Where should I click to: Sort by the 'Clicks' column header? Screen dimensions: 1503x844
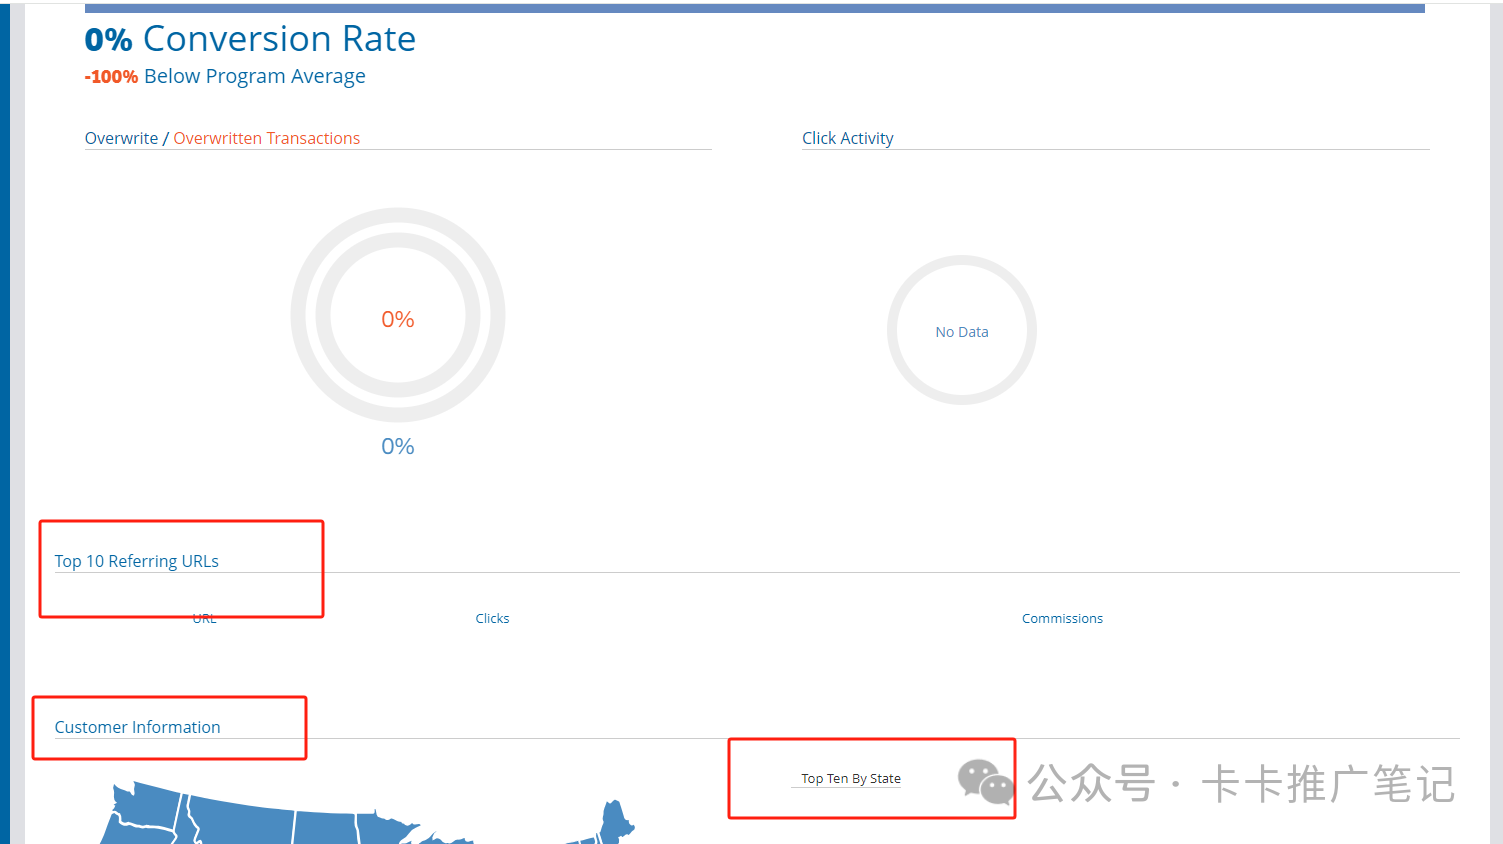point(492,619)
